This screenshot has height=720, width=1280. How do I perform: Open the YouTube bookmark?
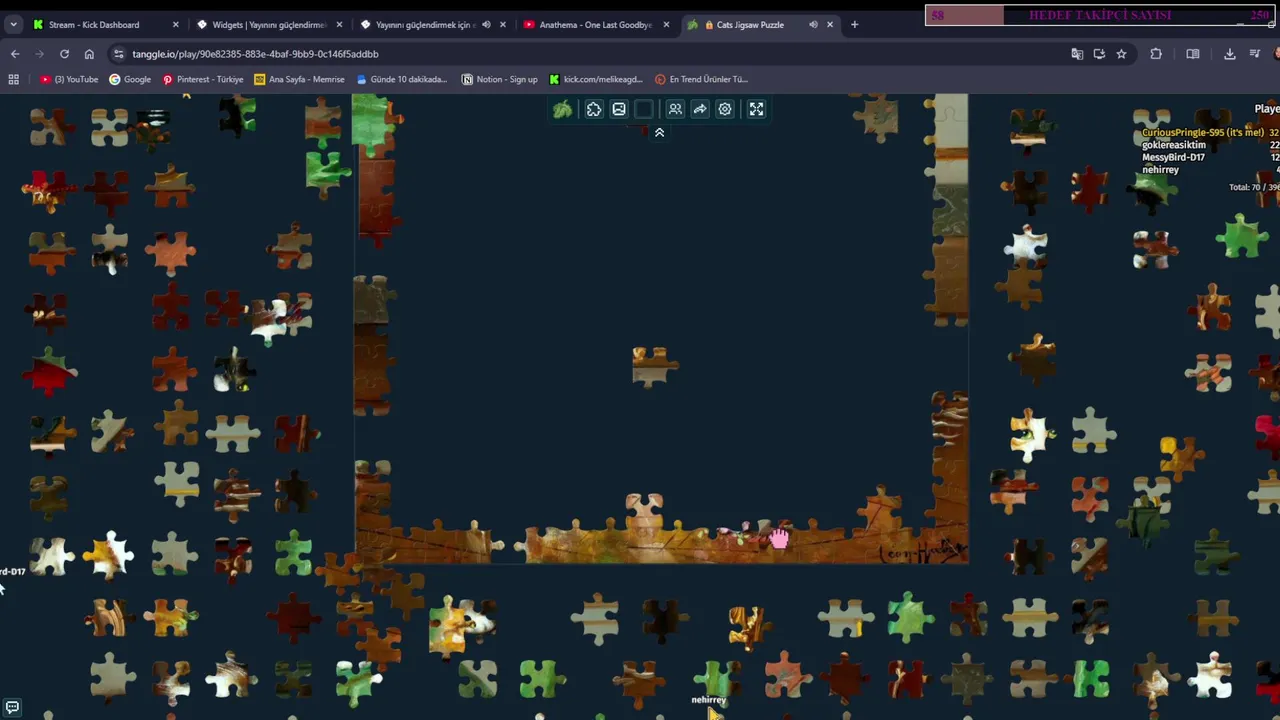[69, 79]
